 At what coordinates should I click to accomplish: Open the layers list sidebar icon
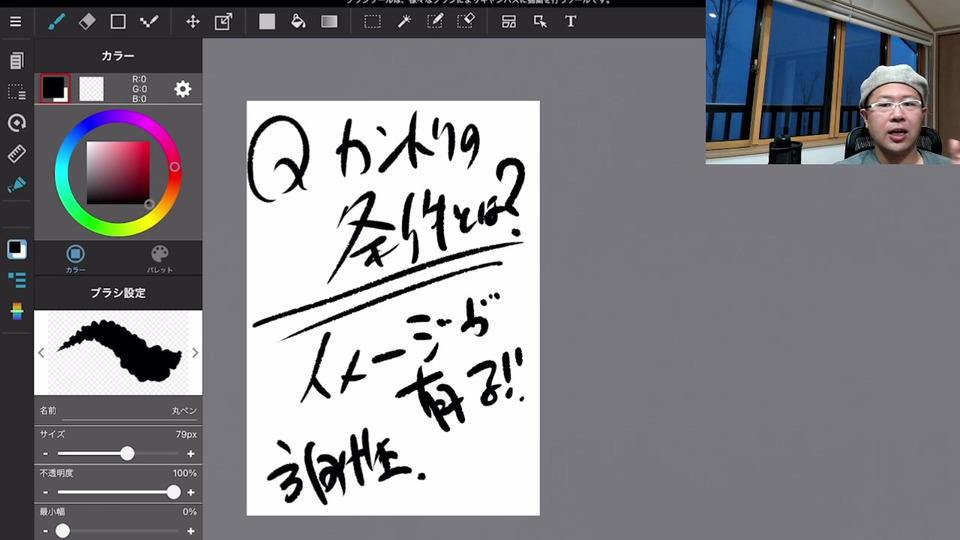tap(17, 280)
